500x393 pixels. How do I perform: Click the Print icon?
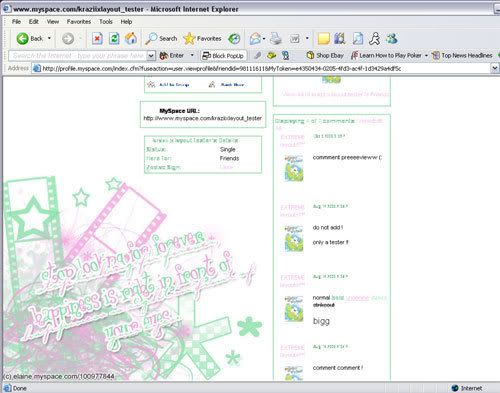pyautogui.click(x=276, y=39)
